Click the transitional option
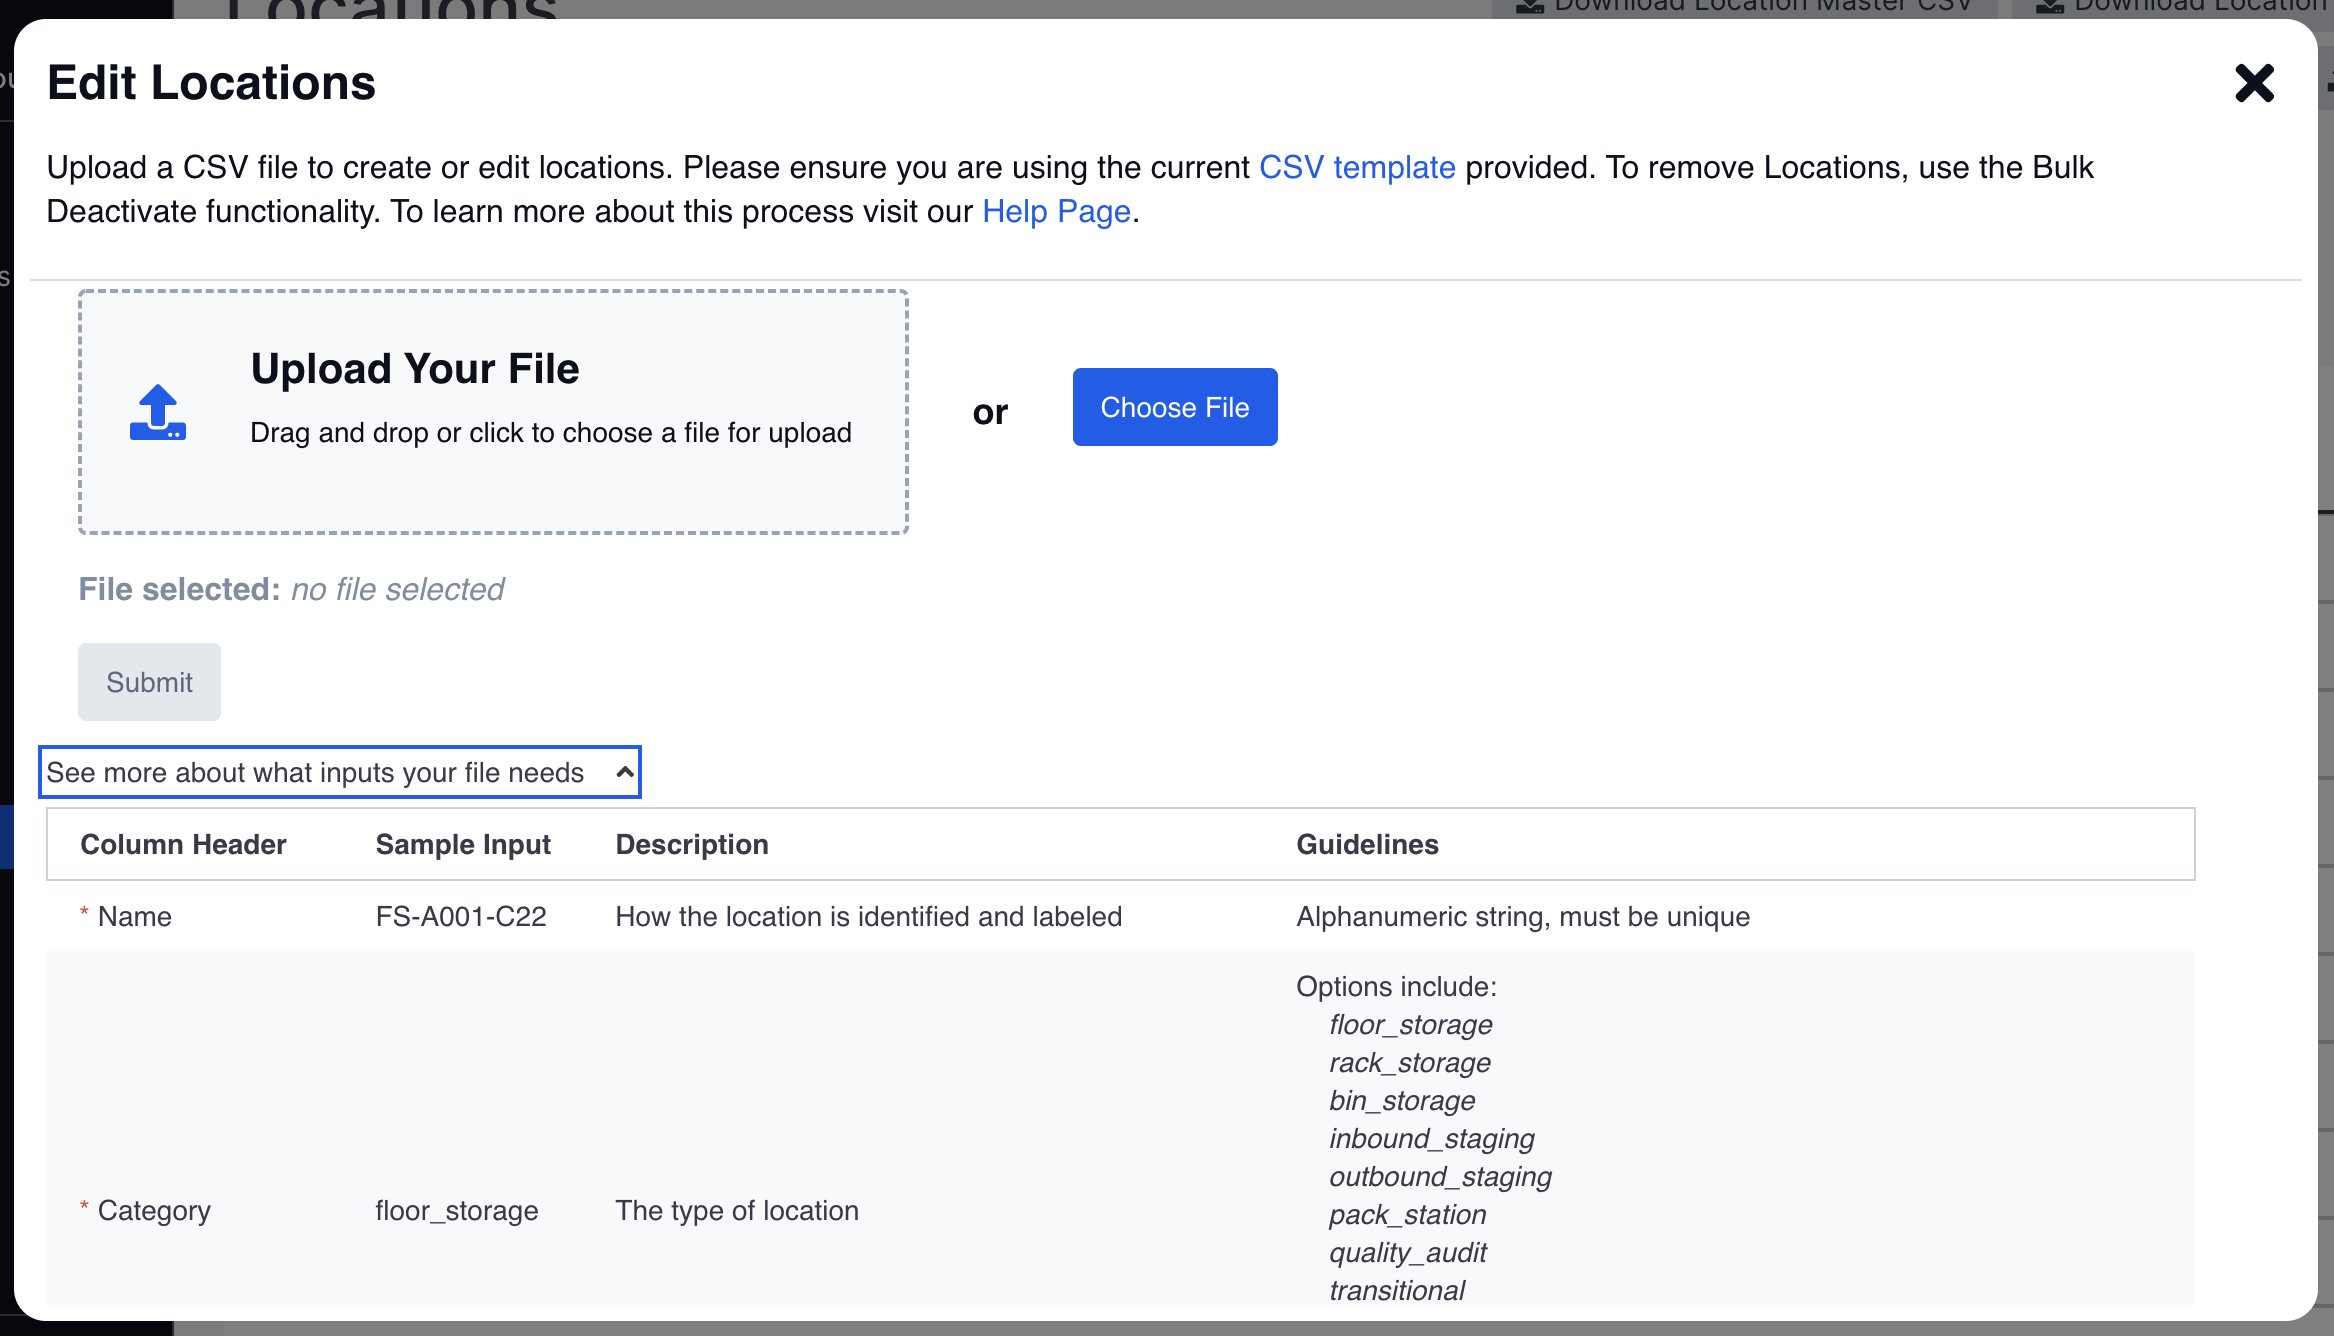Viewport: 2334px width, 1336px height. [1396, 1290]
